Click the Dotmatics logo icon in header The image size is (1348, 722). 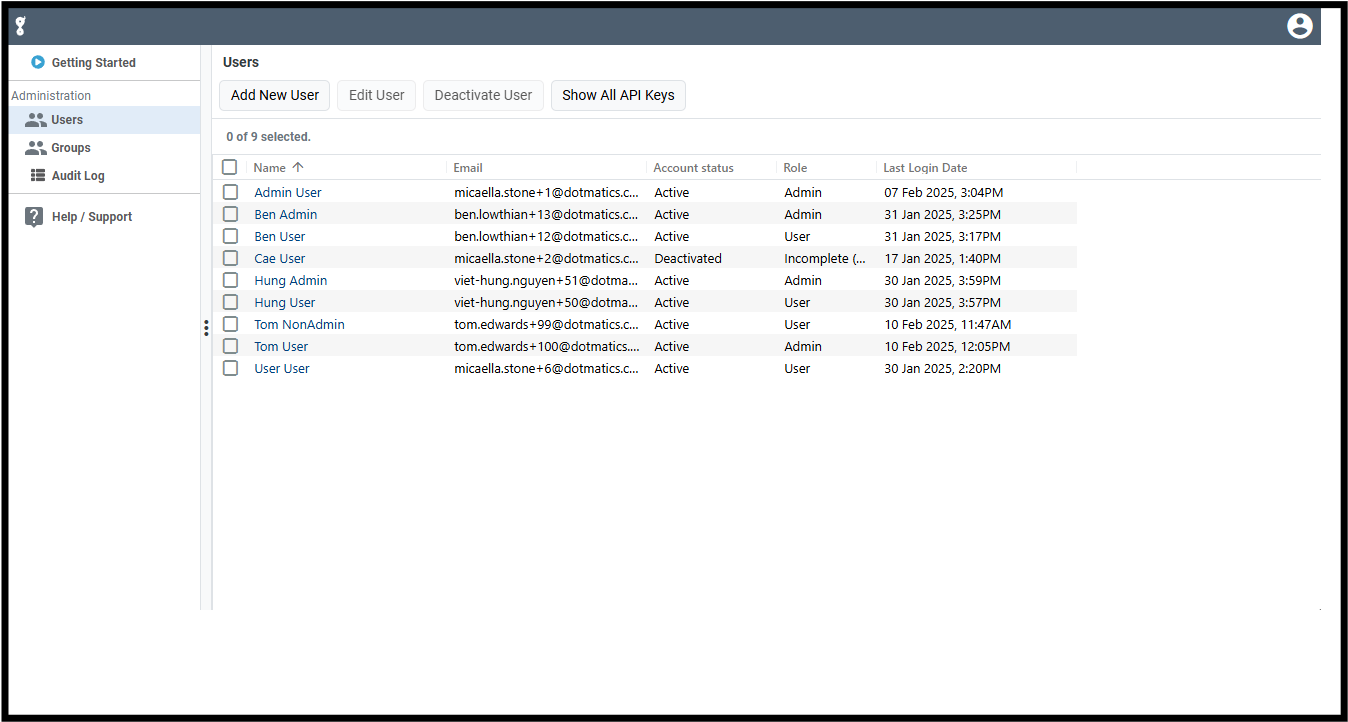tap(21, 26)
